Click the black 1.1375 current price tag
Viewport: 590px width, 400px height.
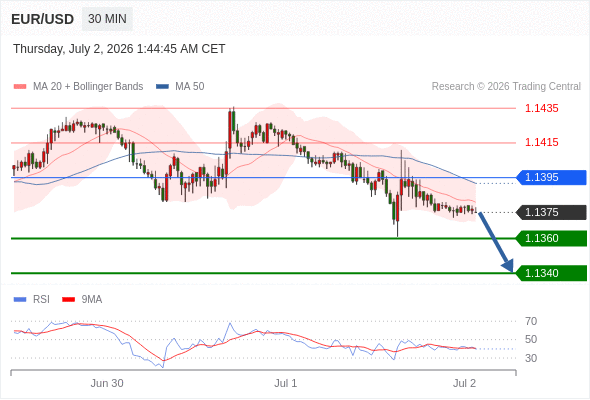(x=551, y=212)
